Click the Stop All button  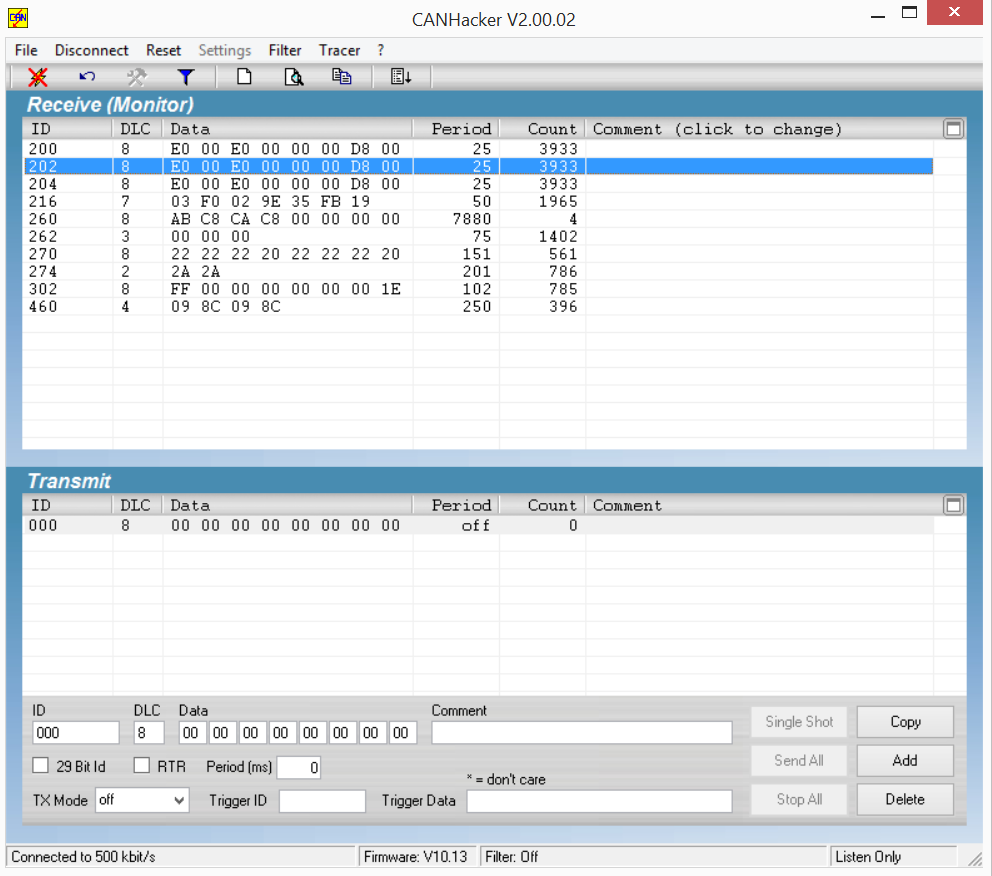pos(799,799)
